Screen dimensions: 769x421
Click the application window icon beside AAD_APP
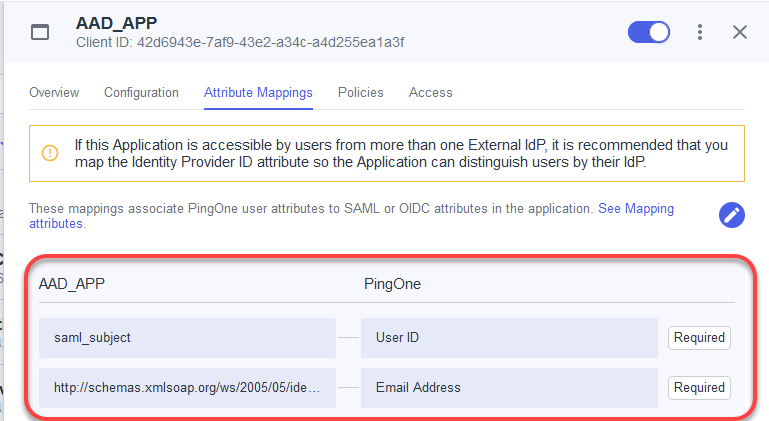40,32
